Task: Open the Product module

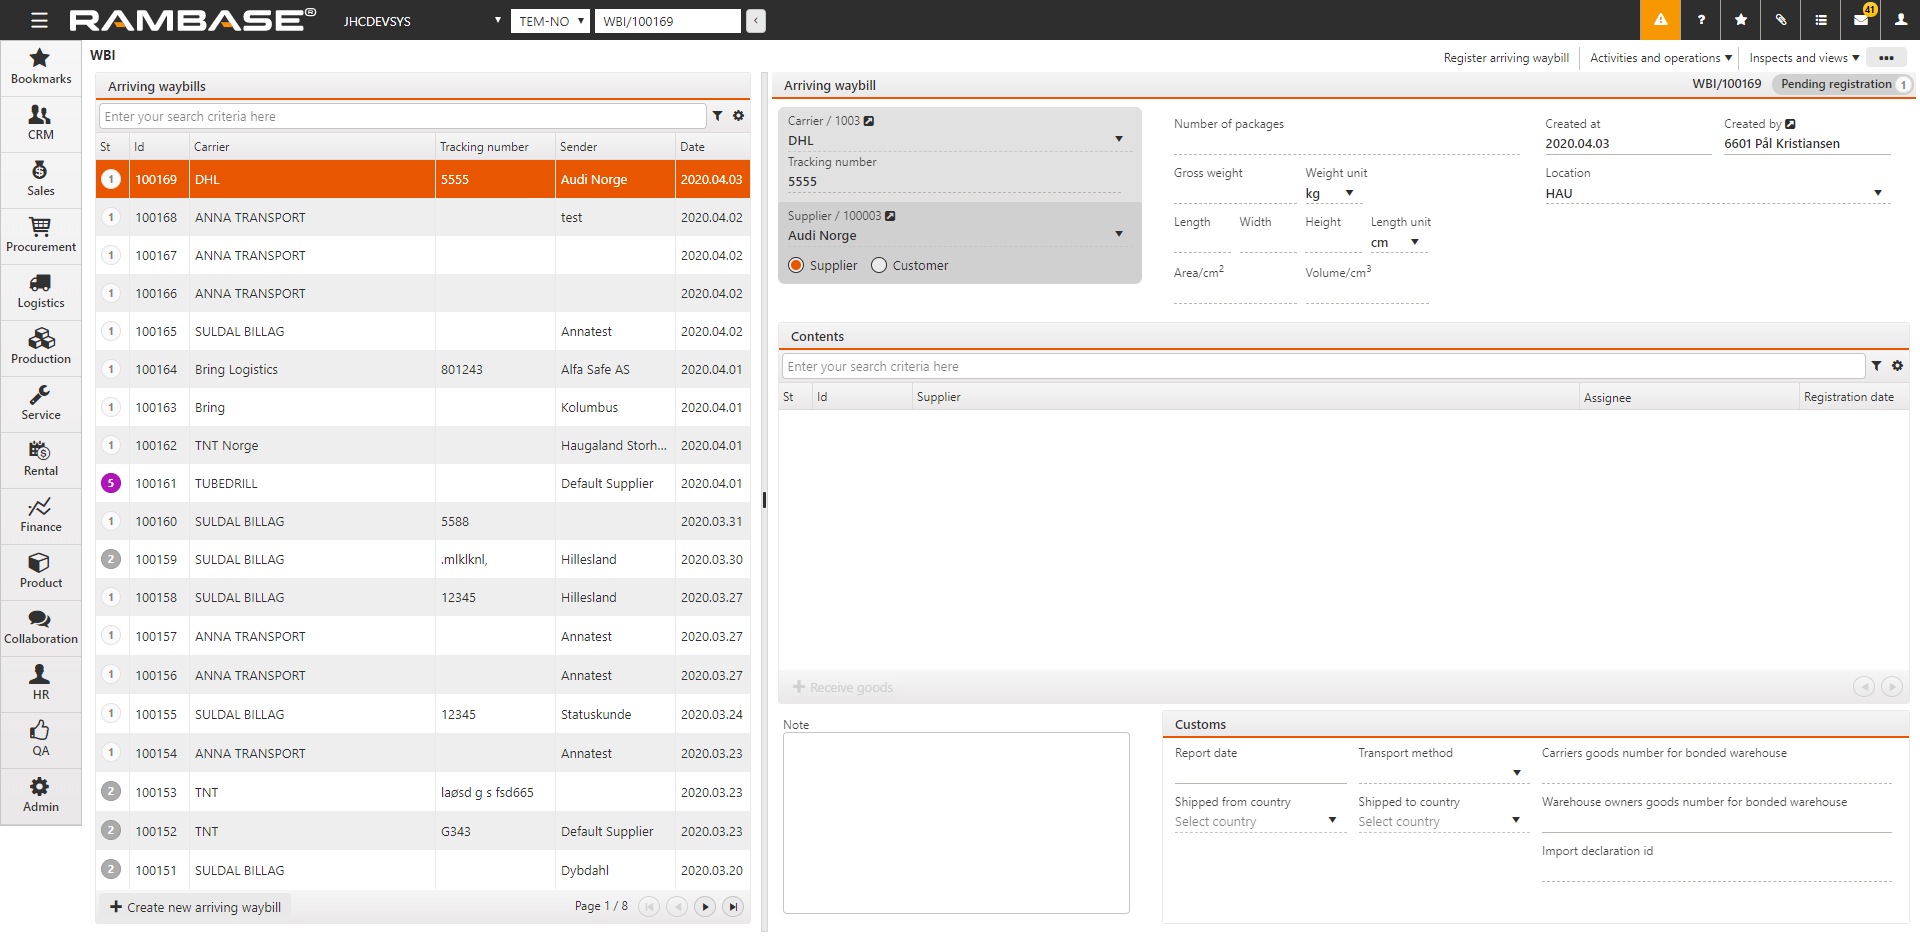Action: pos(40,571)
